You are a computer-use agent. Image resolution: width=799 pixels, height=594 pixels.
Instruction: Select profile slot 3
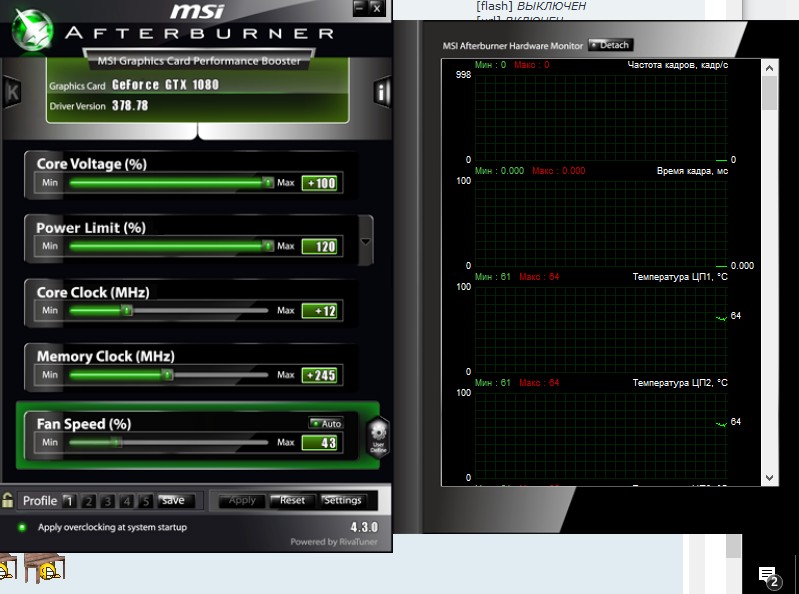click(x=107, y=501)
